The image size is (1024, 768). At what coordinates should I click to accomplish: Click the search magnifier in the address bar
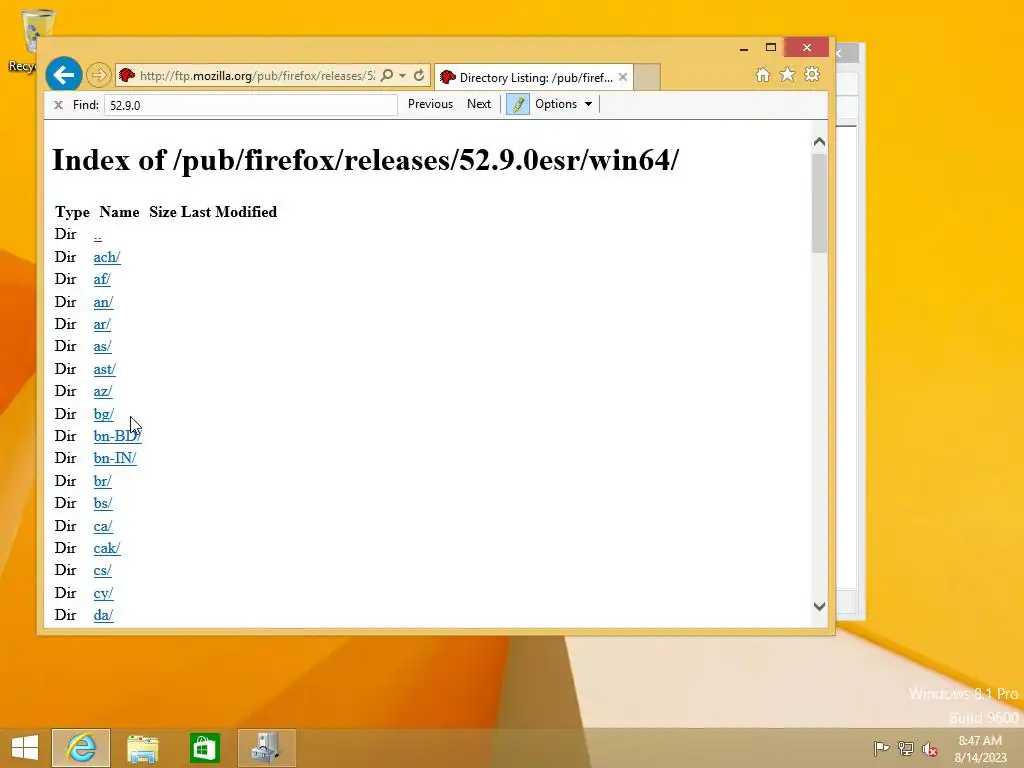click(x=387, y=76)
